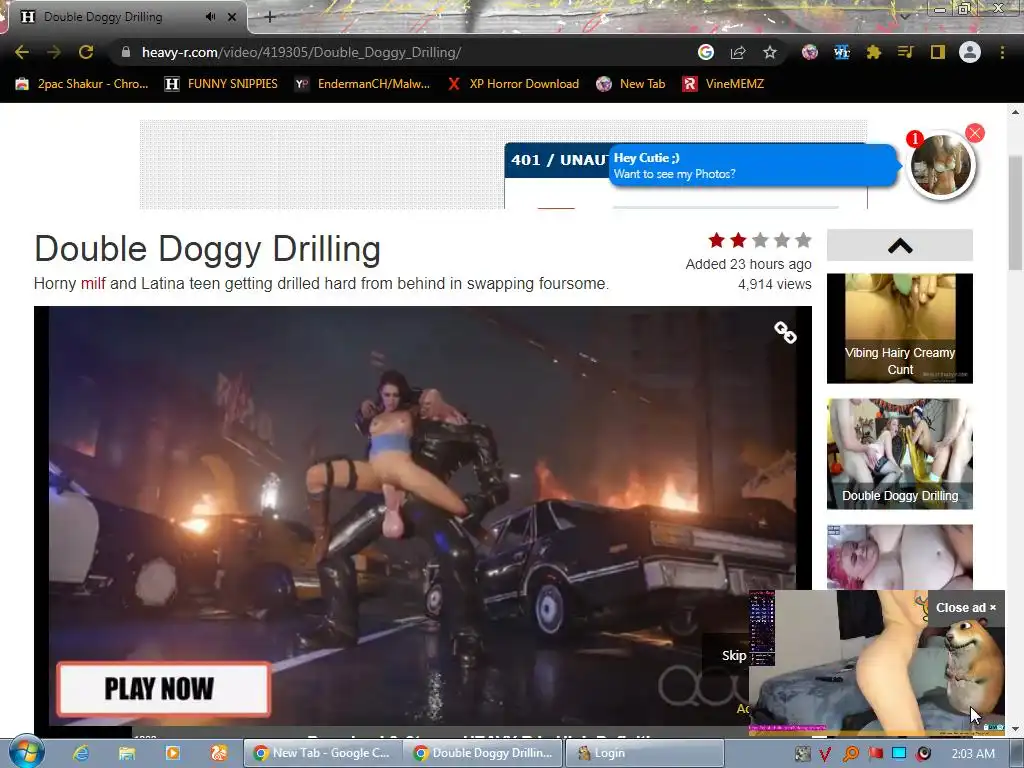The height and width of the screenshot is (768, 1024).
Task: Open the New Tab bookmark
Action: click(631, 84)
